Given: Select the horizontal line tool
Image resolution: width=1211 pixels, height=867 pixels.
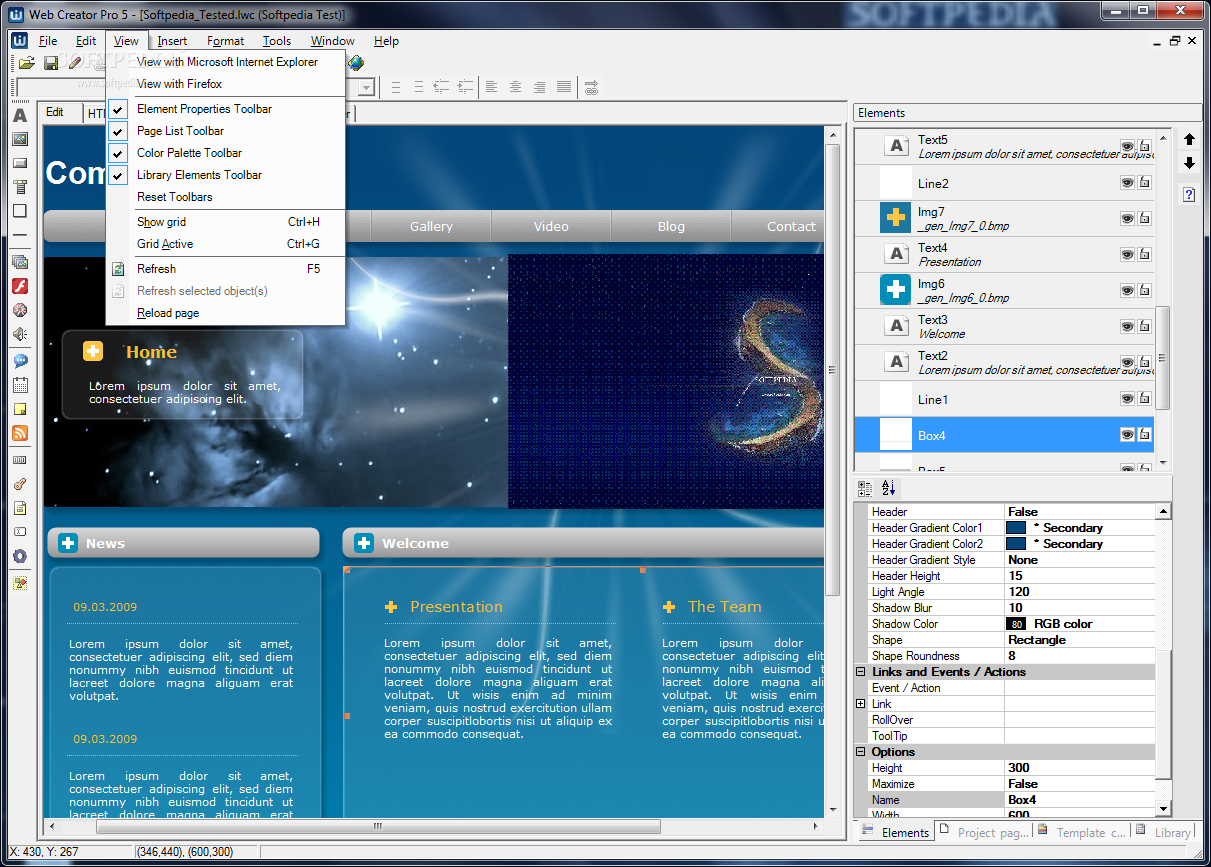Looking at the screenshot, I should [x=20, y=235].
